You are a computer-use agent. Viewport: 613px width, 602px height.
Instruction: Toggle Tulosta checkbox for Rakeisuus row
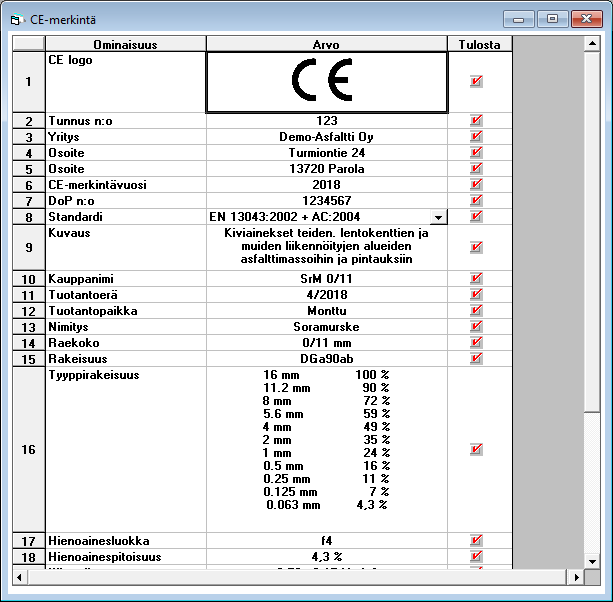click(x=476, y=359)
